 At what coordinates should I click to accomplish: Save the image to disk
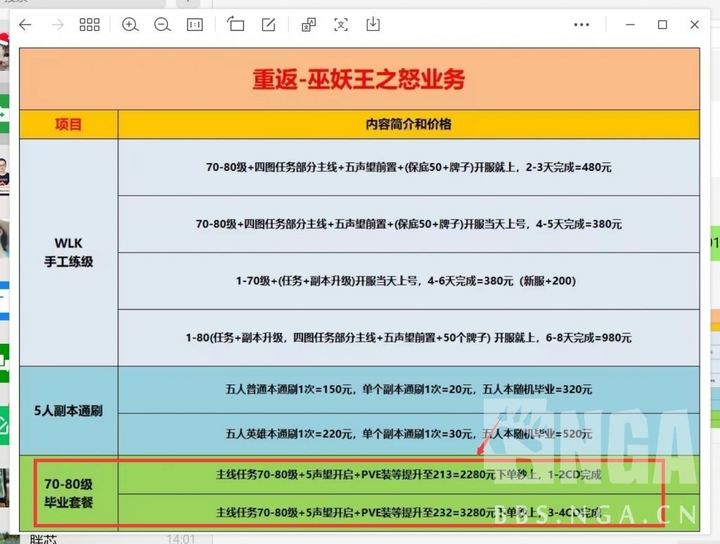click(373, 24)
